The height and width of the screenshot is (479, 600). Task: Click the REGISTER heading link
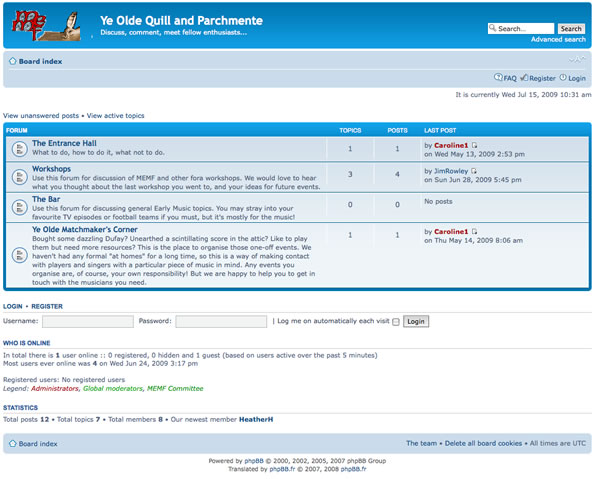point(47,306)
